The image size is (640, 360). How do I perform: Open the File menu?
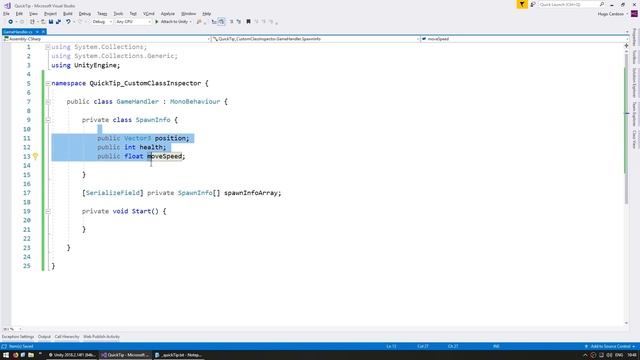[x=6, y=14]
